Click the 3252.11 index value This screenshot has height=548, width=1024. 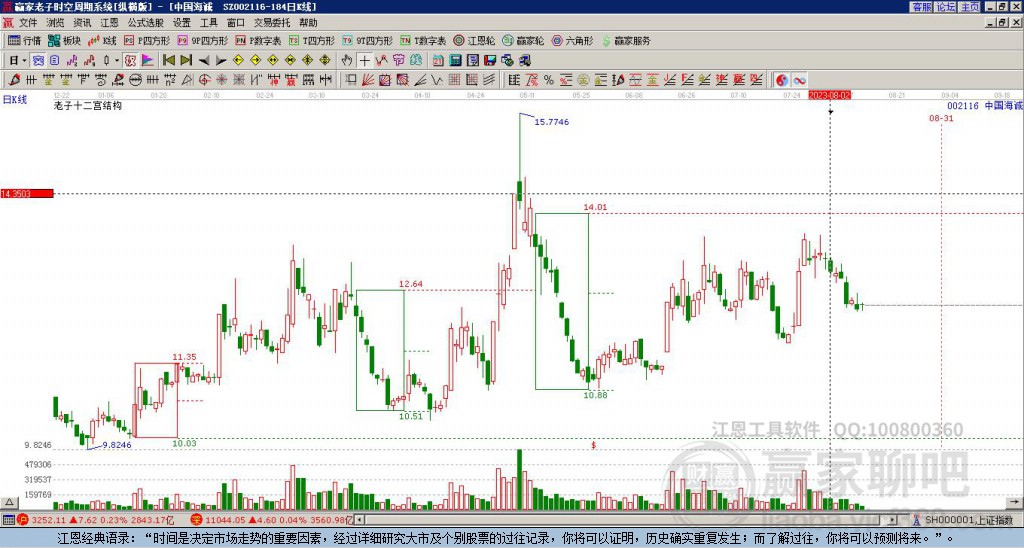[x=48, y=520]
